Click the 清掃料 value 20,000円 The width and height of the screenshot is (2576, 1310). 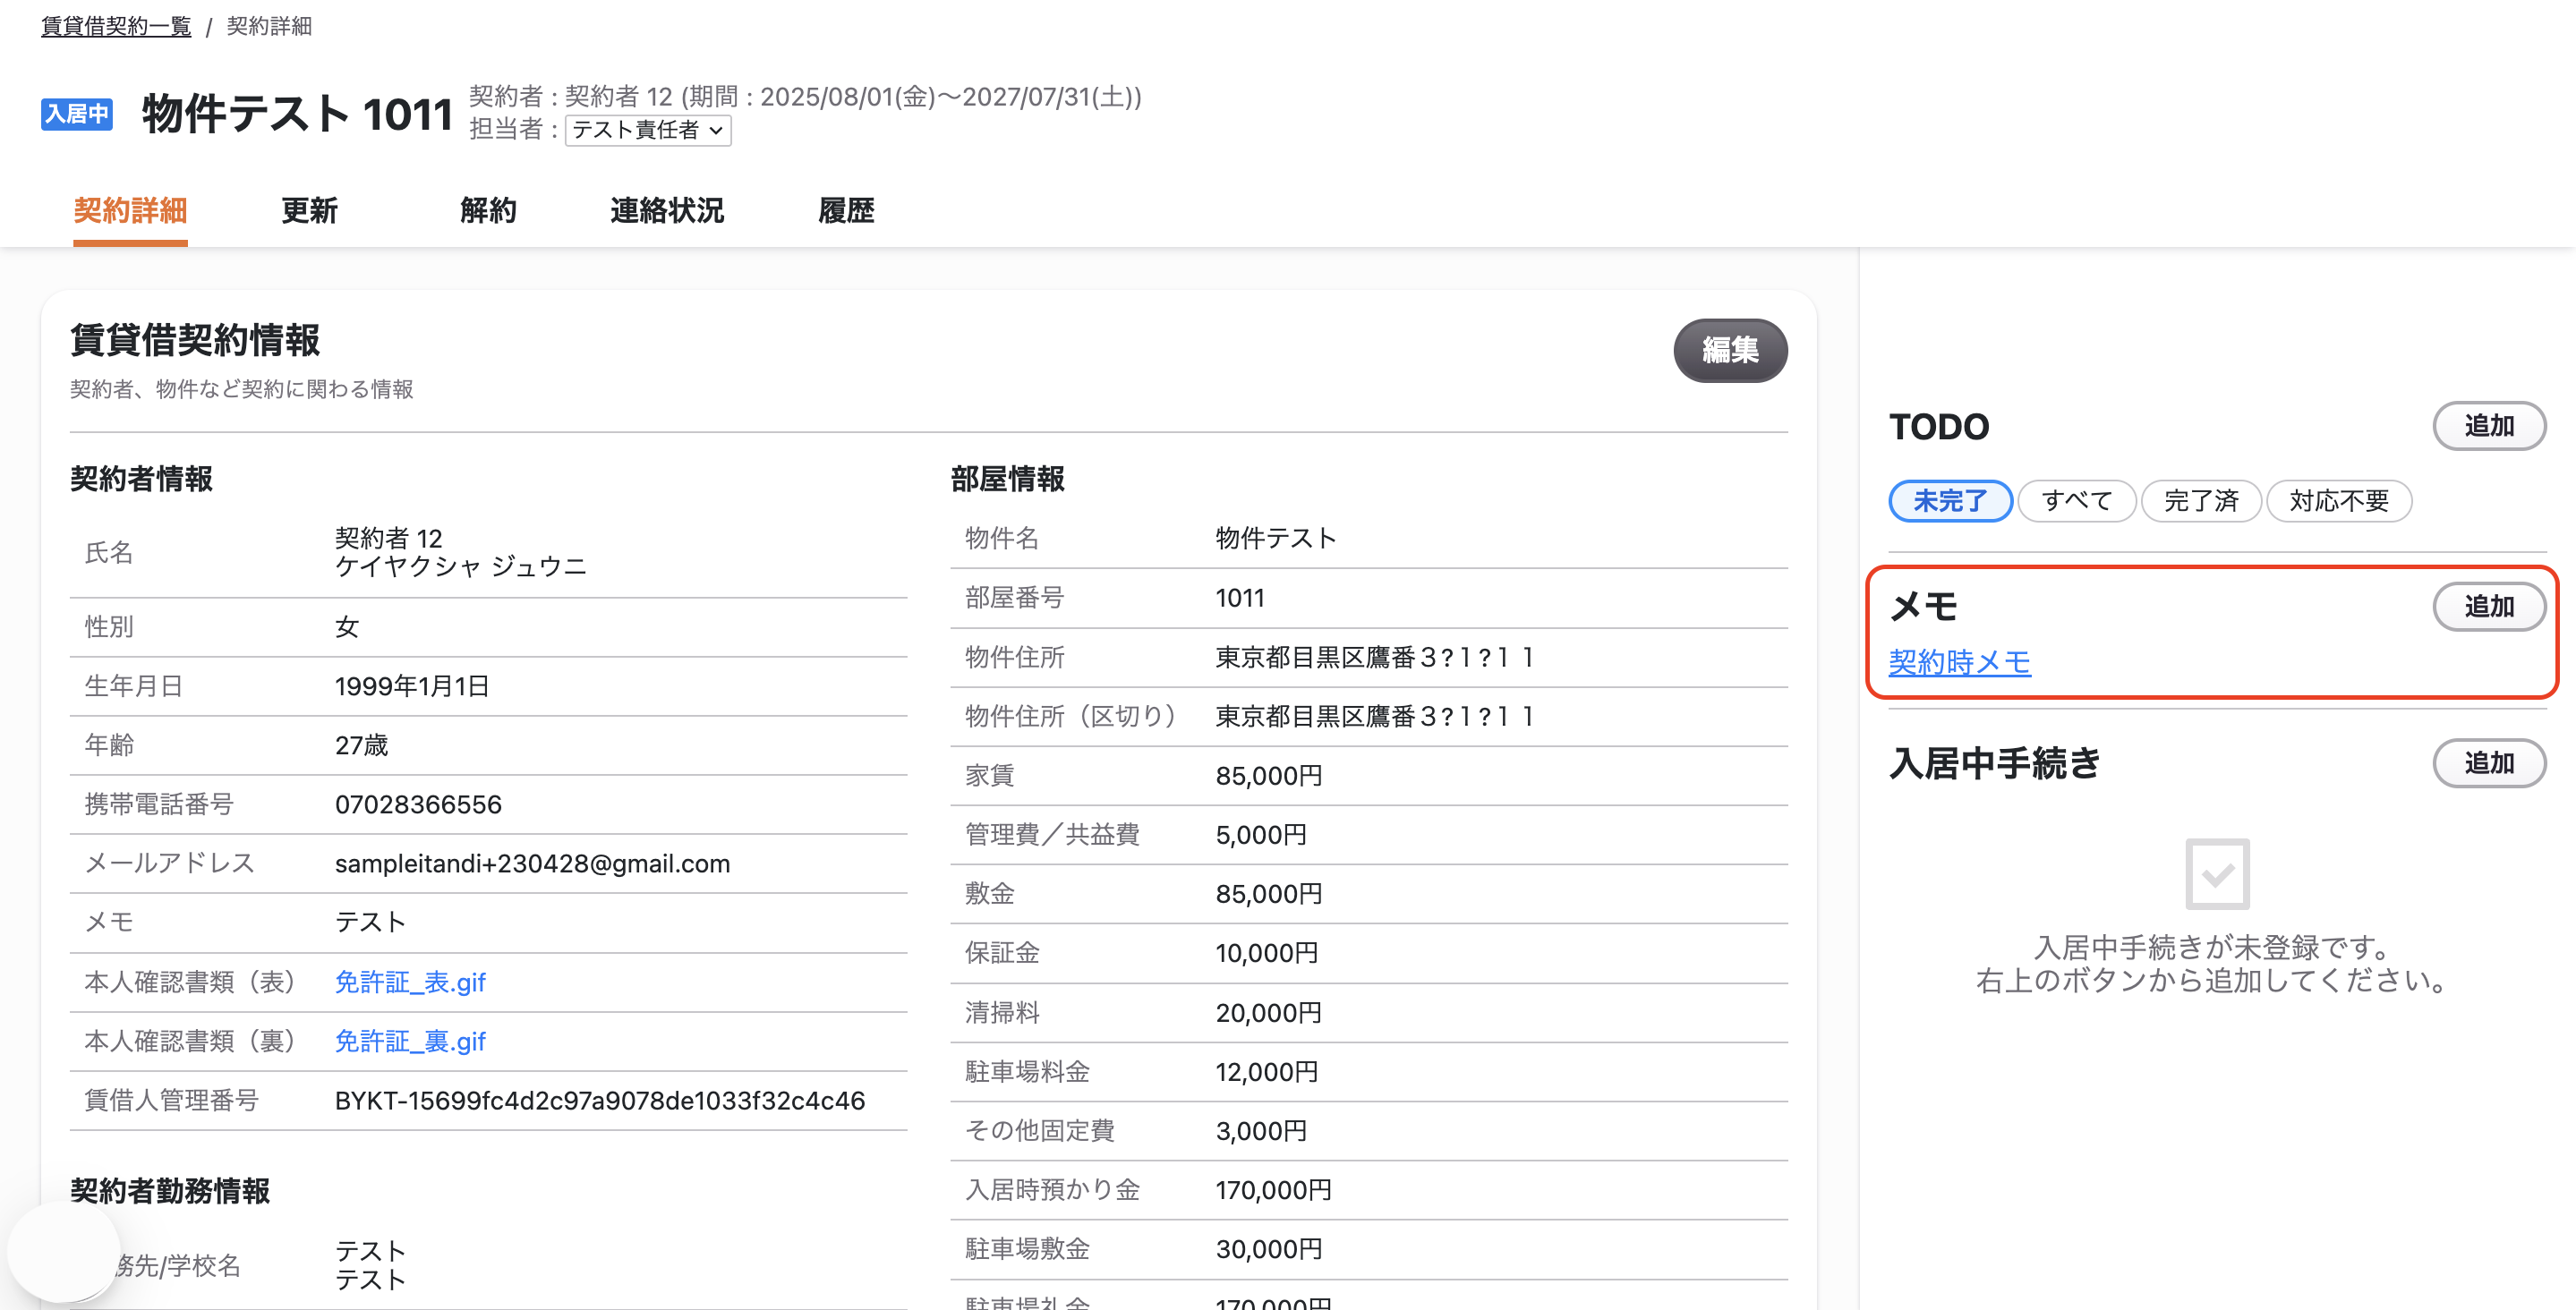point(1269,1013)
